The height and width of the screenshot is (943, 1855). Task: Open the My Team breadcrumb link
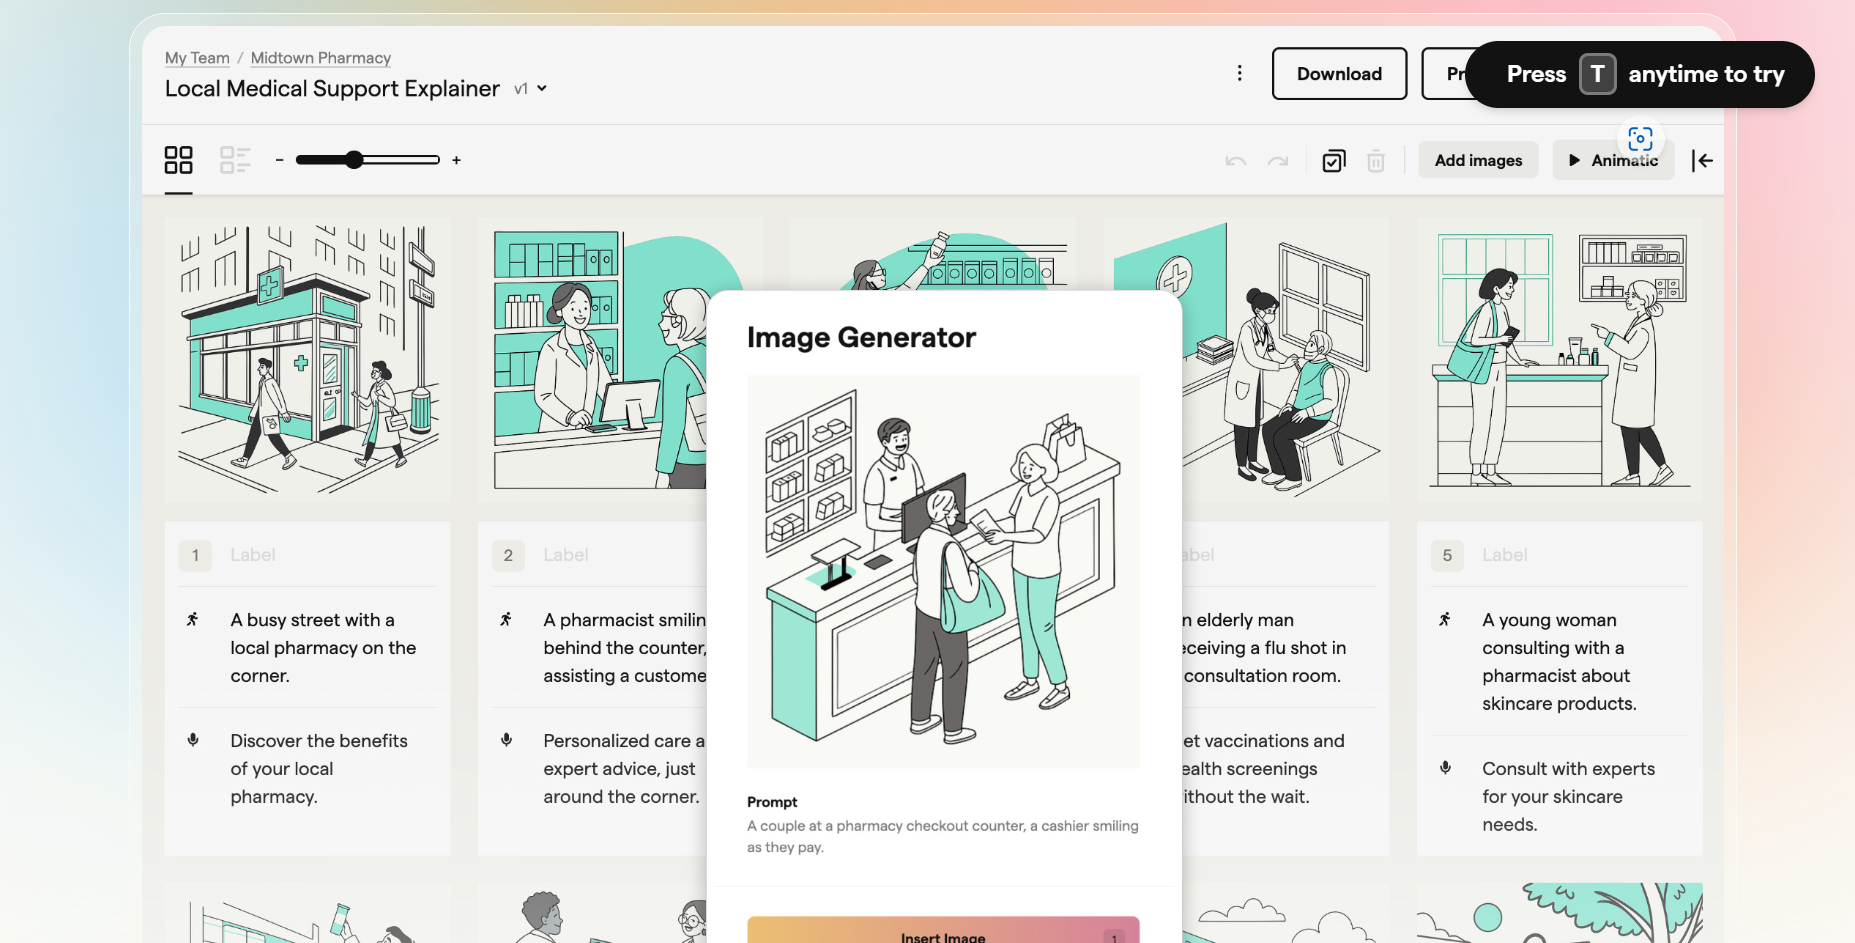(197, 58)
